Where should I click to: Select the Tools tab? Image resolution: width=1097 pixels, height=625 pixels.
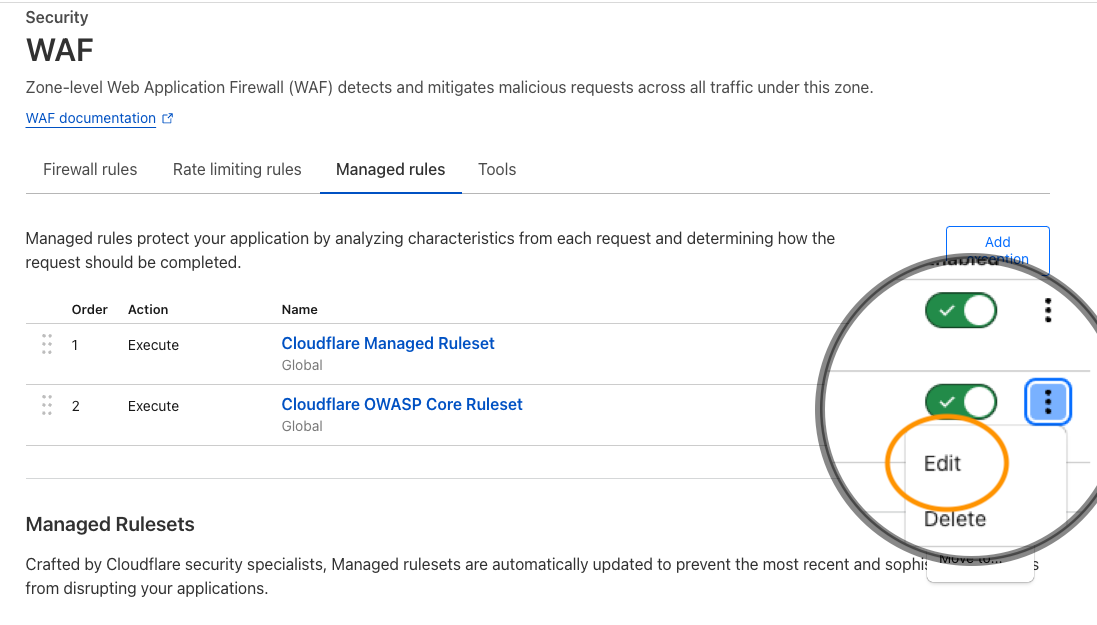point(497,169)
